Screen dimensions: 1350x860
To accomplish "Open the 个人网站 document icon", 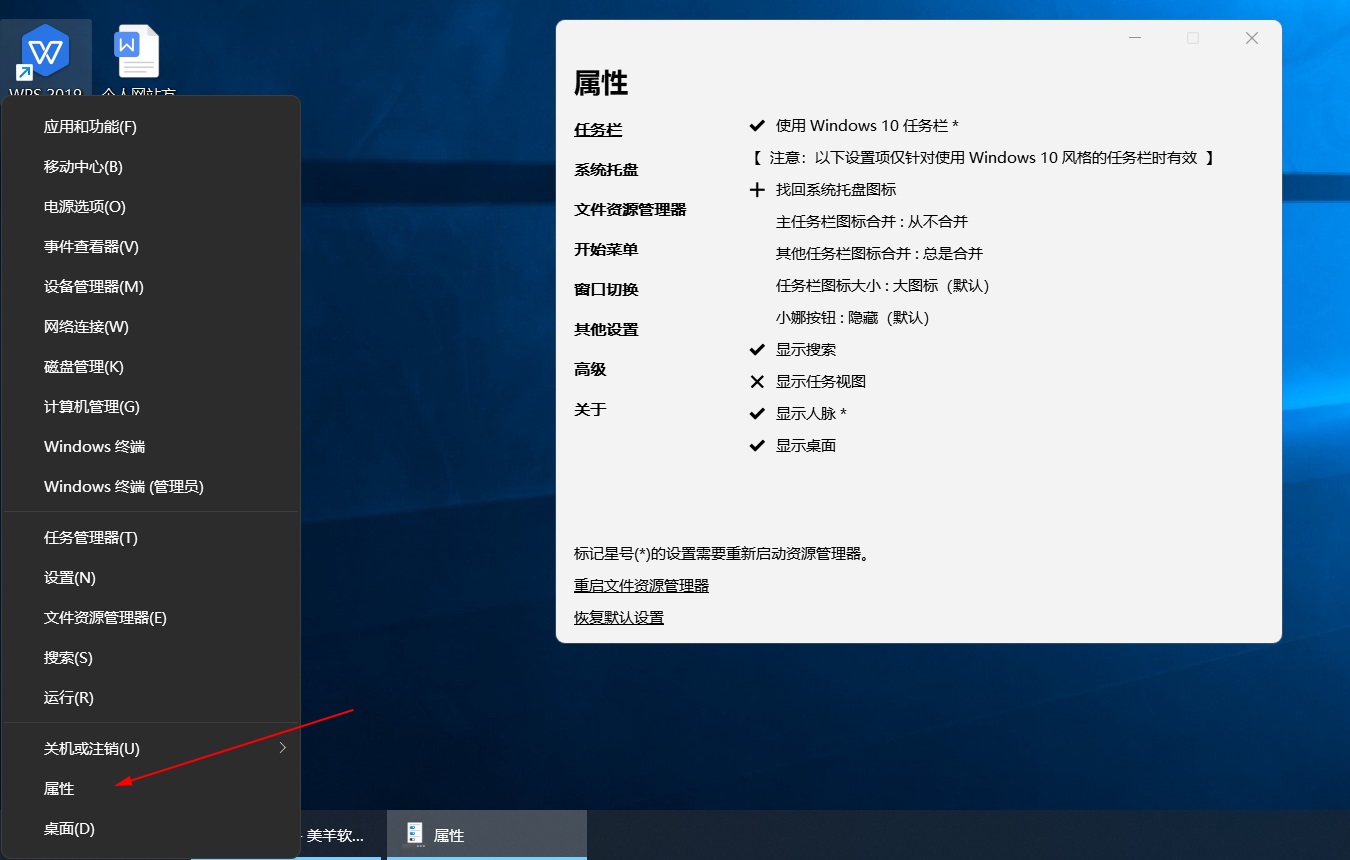I will point(137,50).
